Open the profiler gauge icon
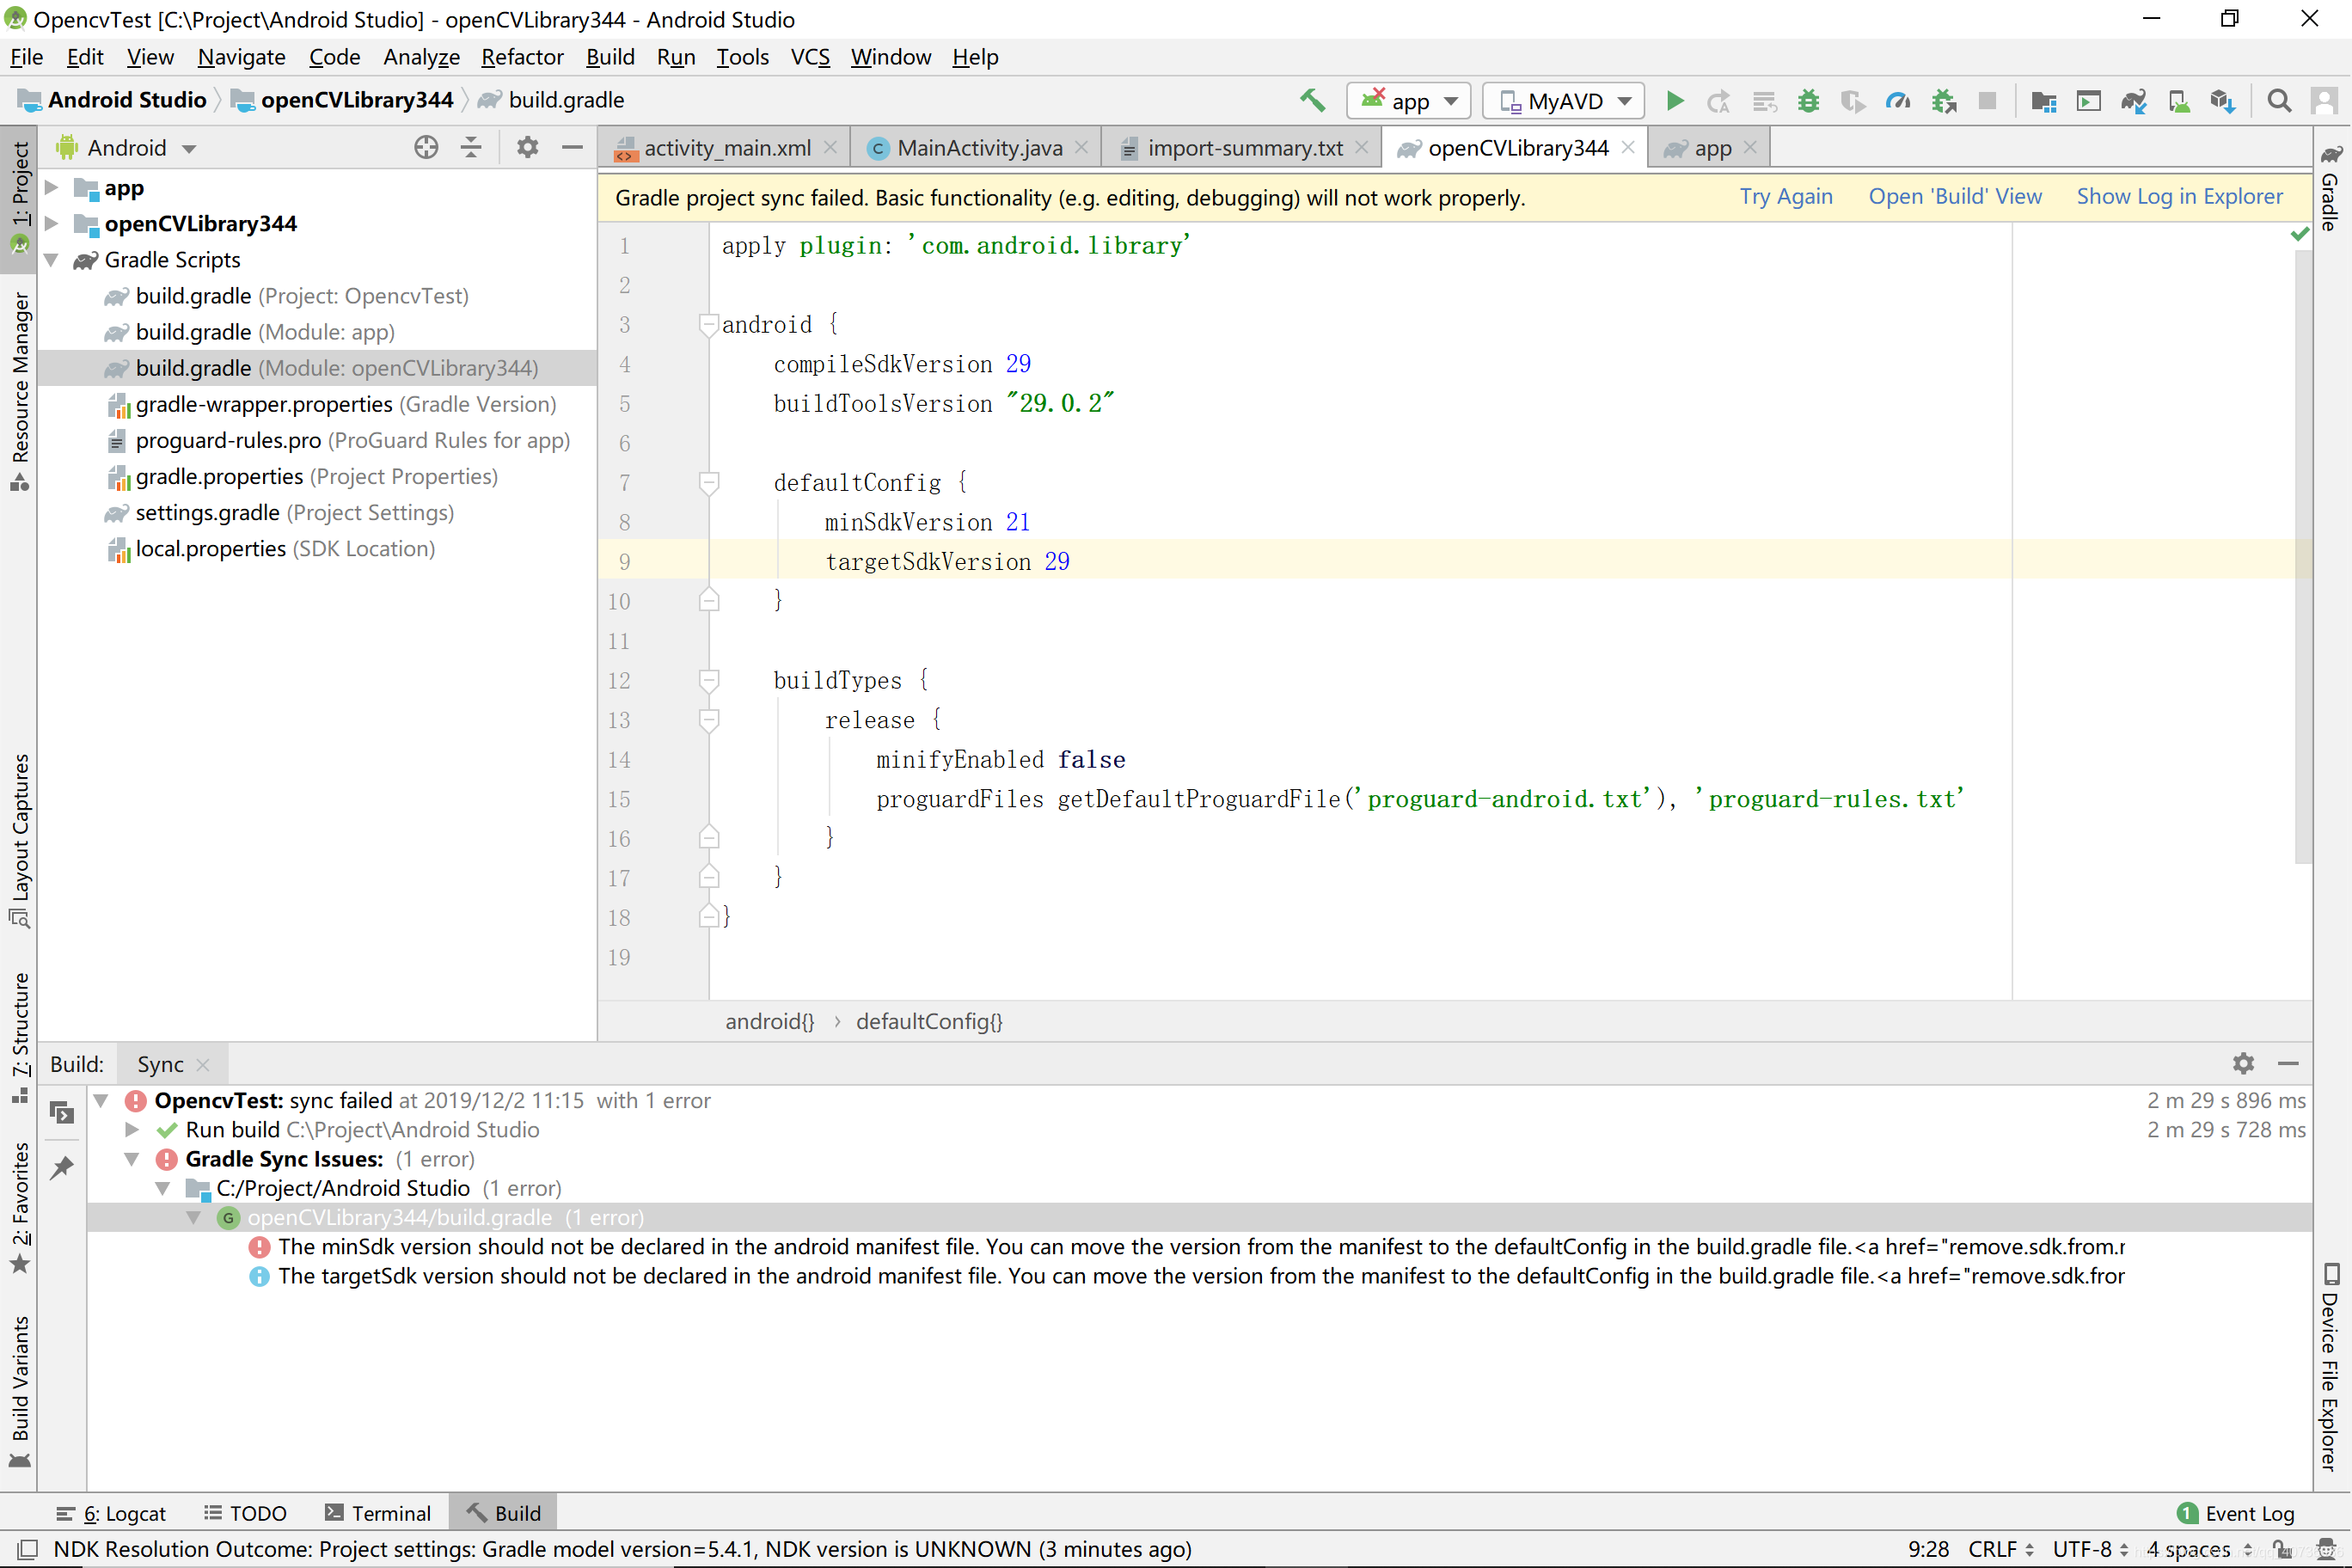Screen dimensions: 2352x1568 [1897, 101]
